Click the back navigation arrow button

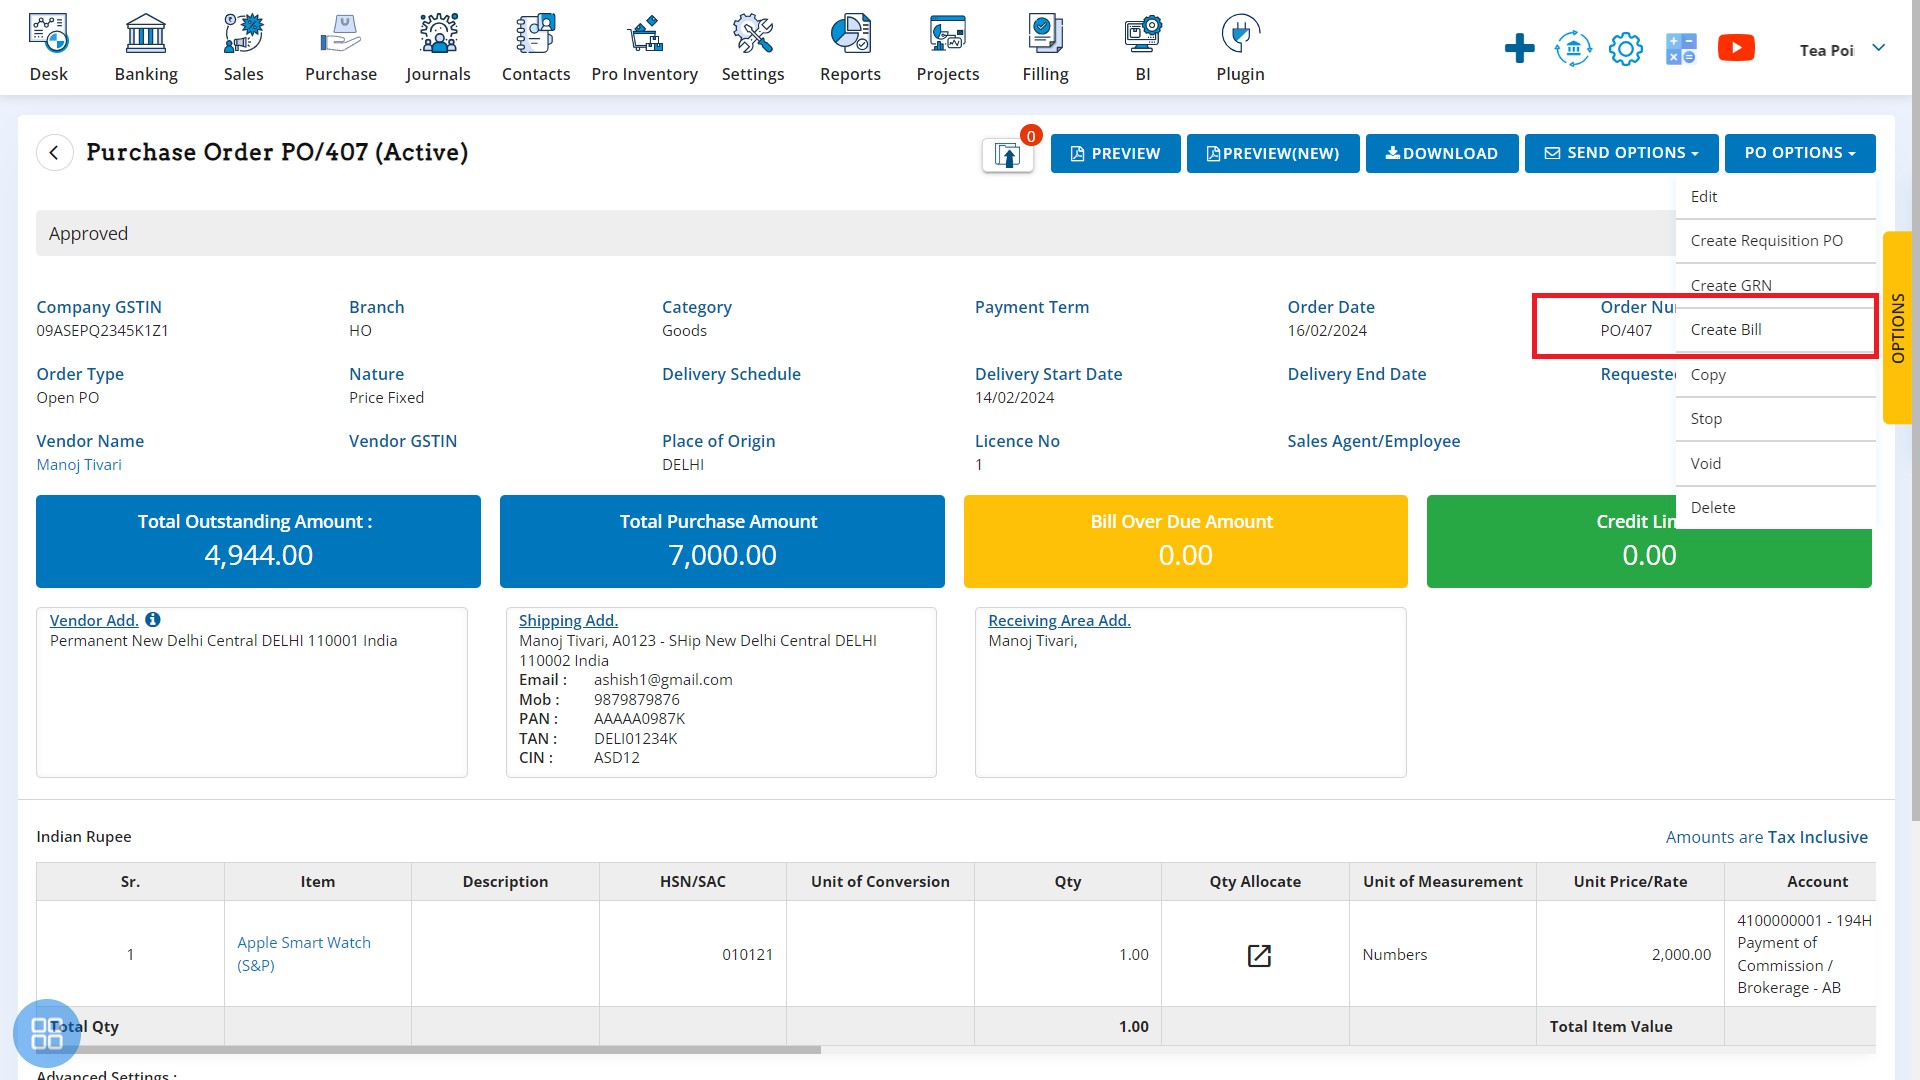[x=54, y=152]
